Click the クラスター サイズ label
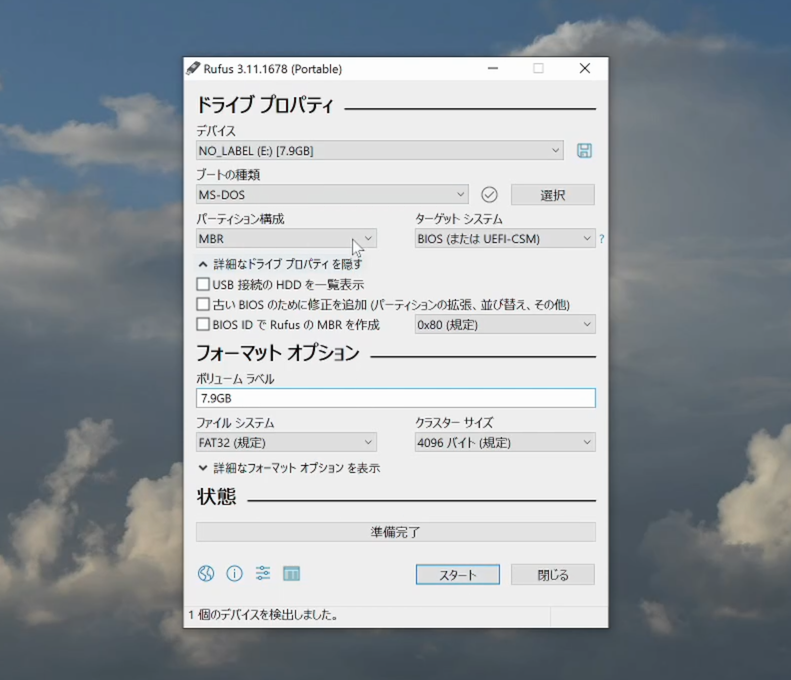This screenshot has width=791, height=680. point(454,423)
